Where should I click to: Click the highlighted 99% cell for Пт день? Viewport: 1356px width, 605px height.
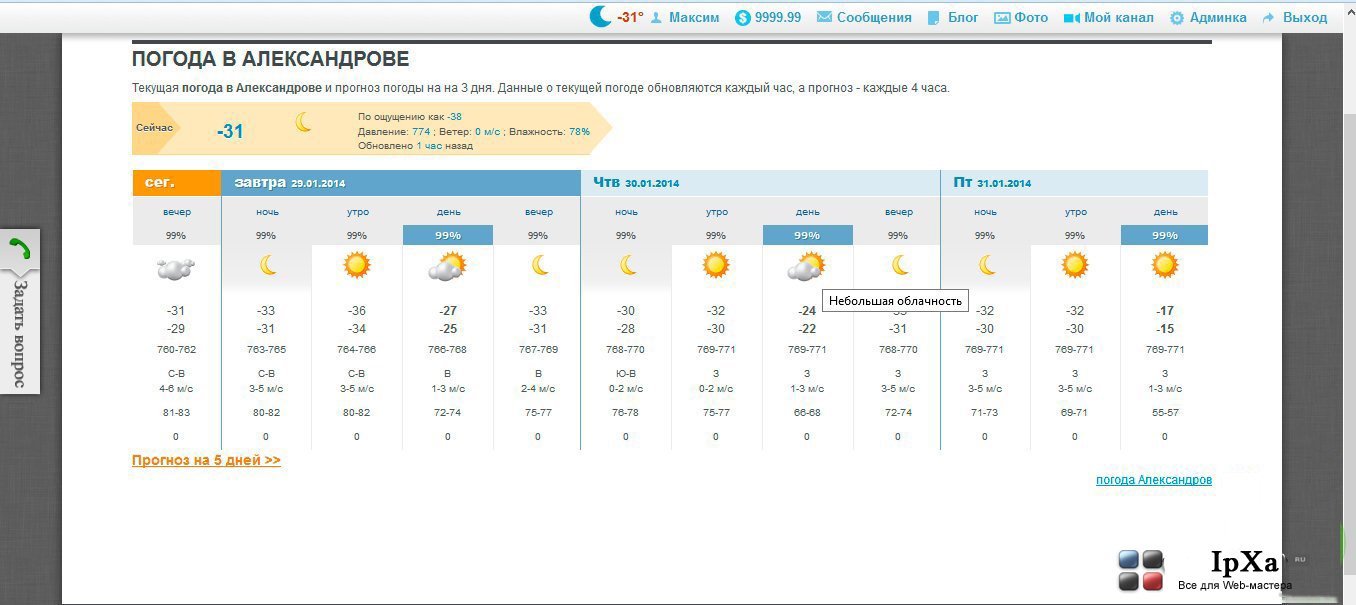1164,235
